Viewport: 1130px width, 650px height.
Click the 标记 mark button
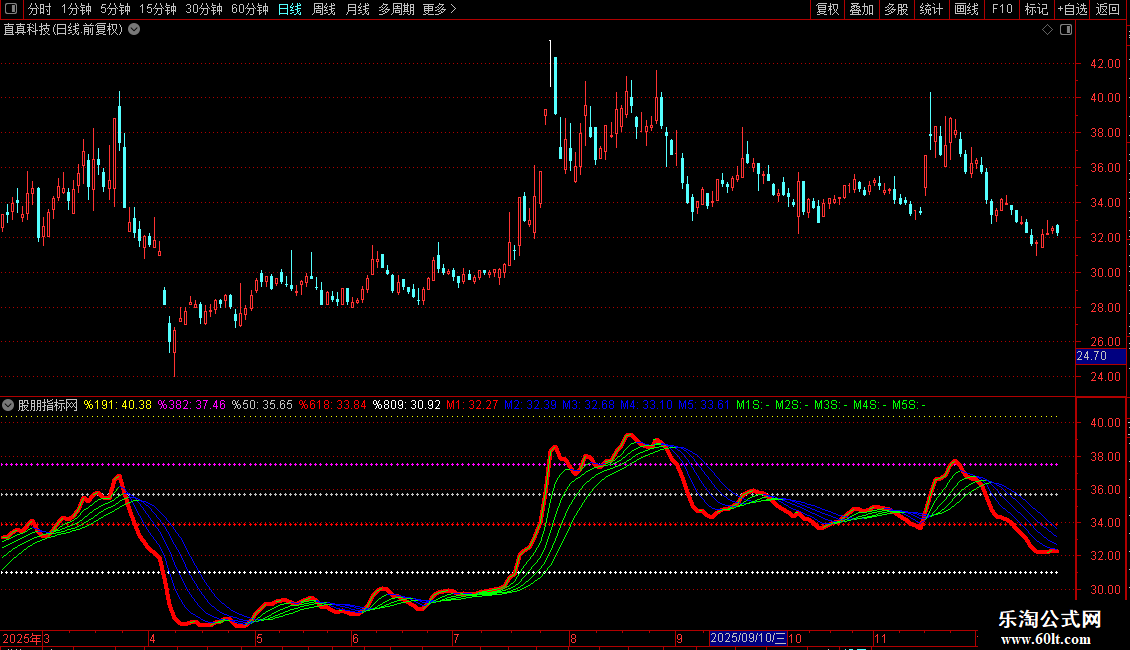coord(1036,9)
